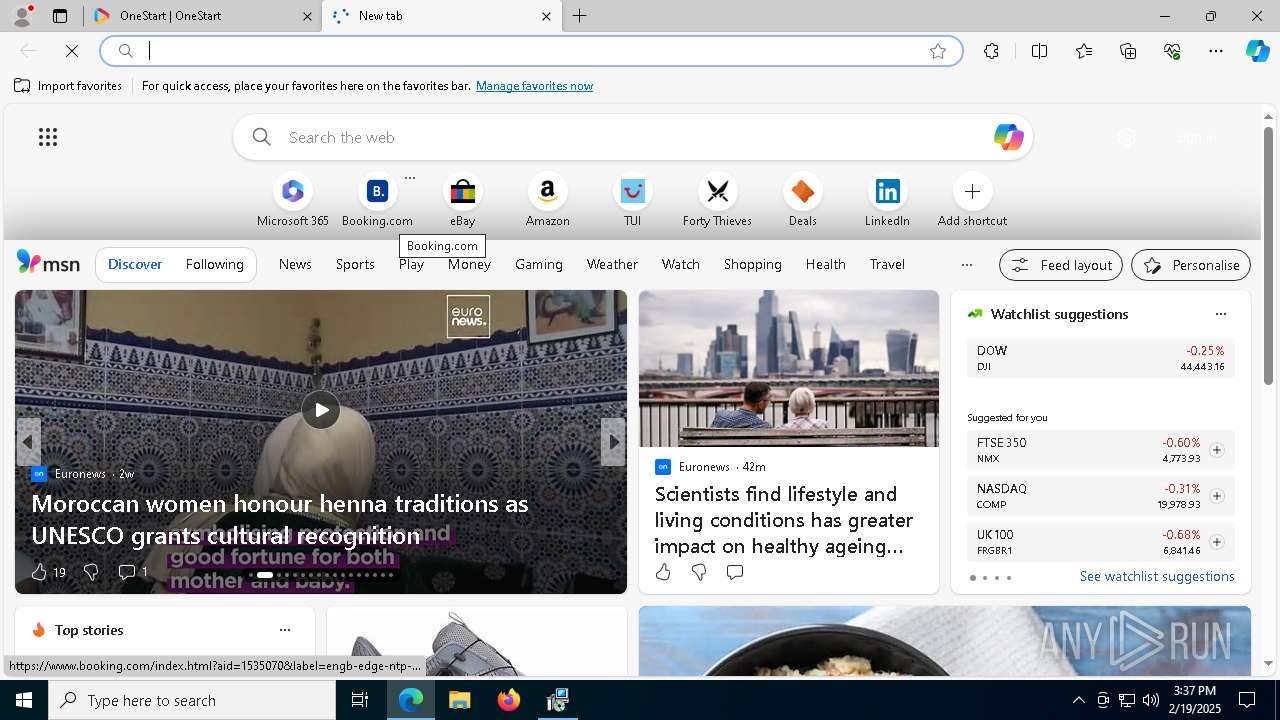Show hidden system tray icons
The image size is (1280, 720).
click(1078, 700)
